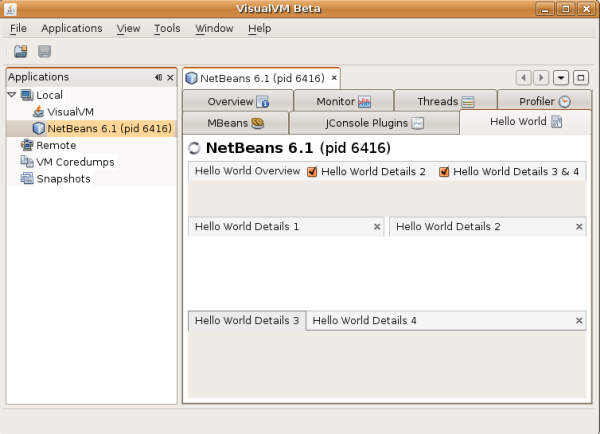Image resolution: width=600 pixels, height=434 pixels.
Task: Close the Applications side panel
Action: tap(170, 78)
